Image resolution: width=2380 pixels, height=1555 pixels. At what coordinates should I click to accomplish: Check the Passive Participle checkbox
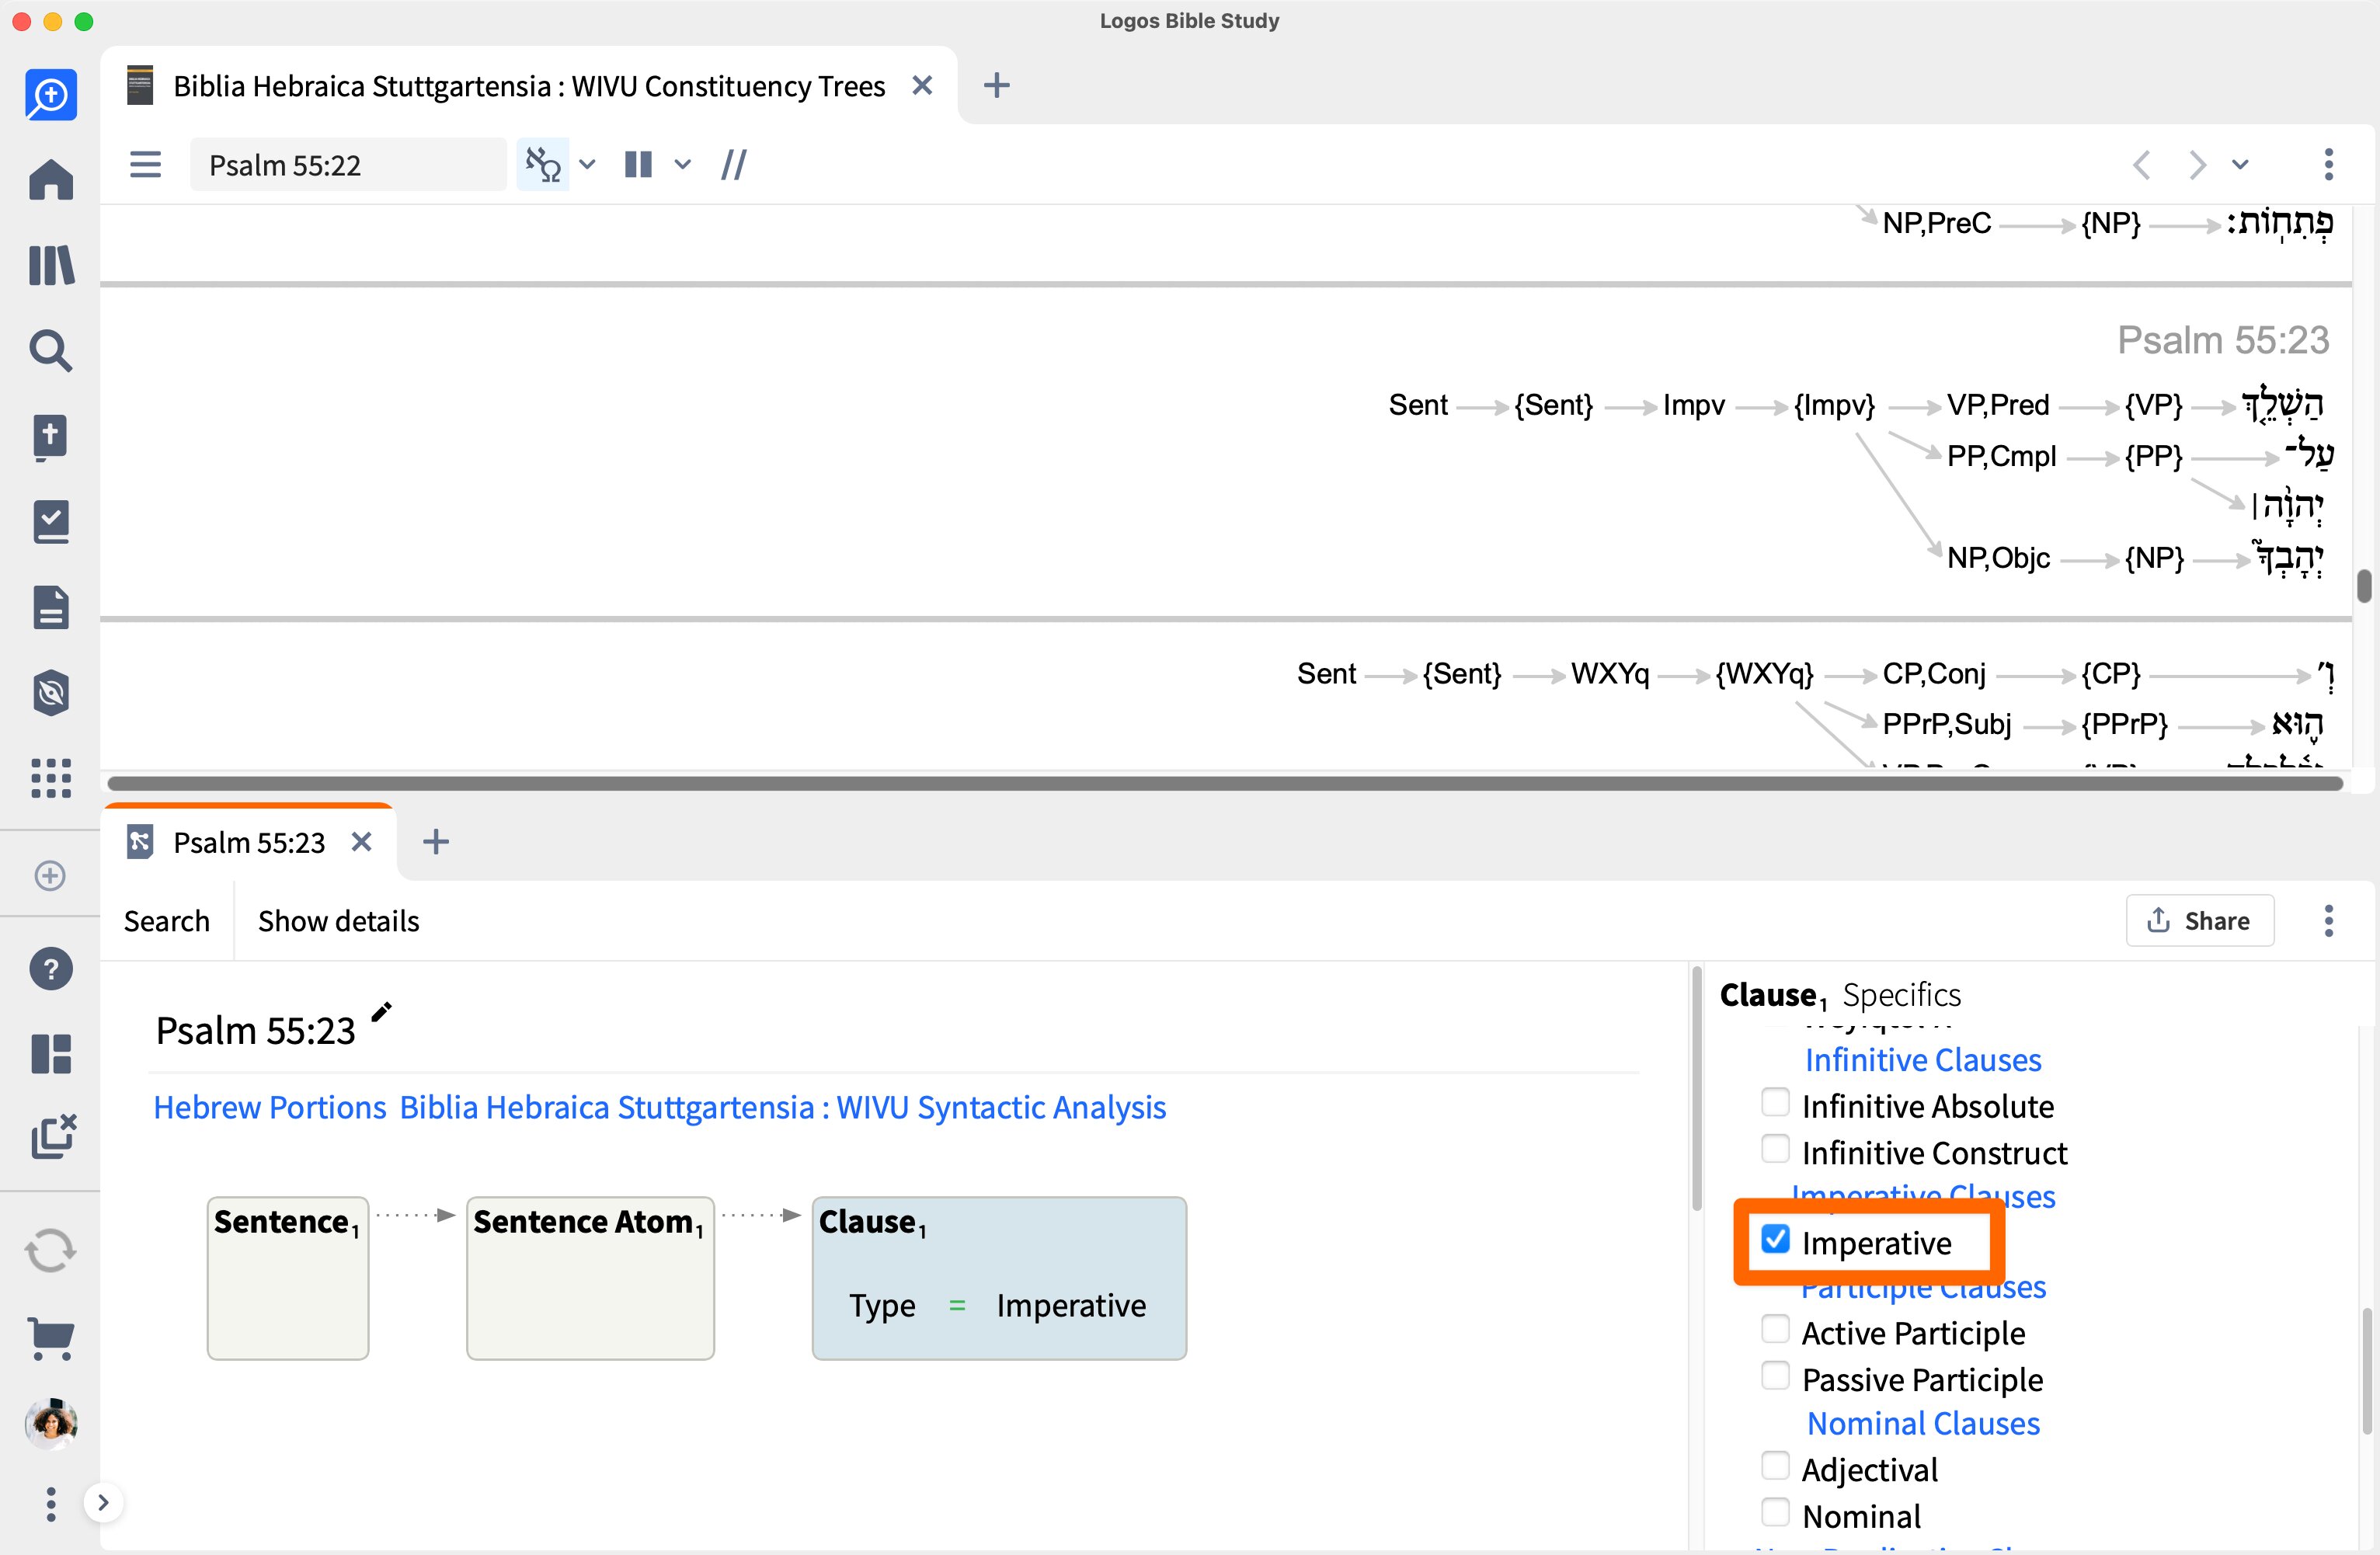click(x=1774, y=1376)
